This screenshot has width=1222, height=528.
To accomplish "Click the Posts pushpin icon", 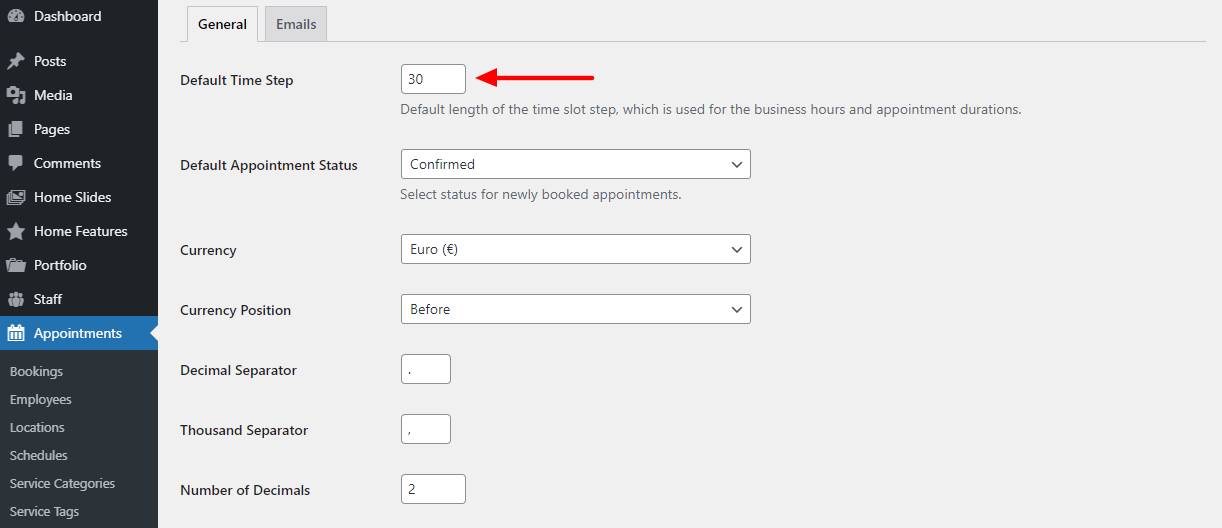I will pos(16,61).
